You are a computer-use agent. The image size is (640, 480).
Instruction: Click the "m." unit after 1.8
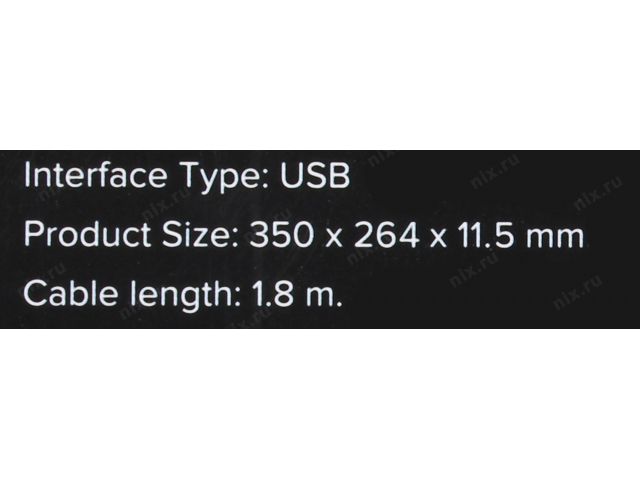[324, 297]
